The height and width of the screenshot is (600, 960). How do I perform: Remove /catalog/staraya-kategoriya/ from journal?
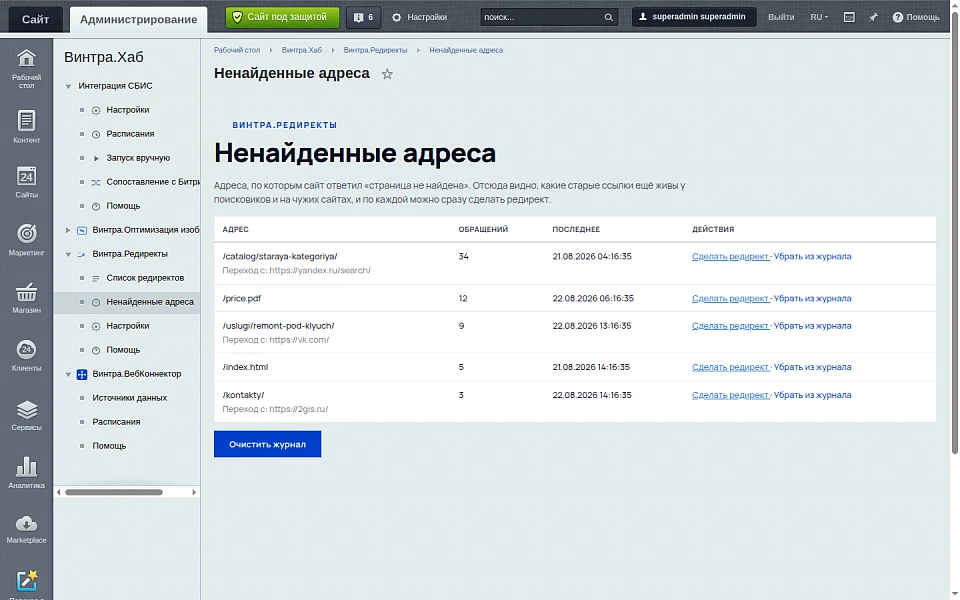[812, 256]
